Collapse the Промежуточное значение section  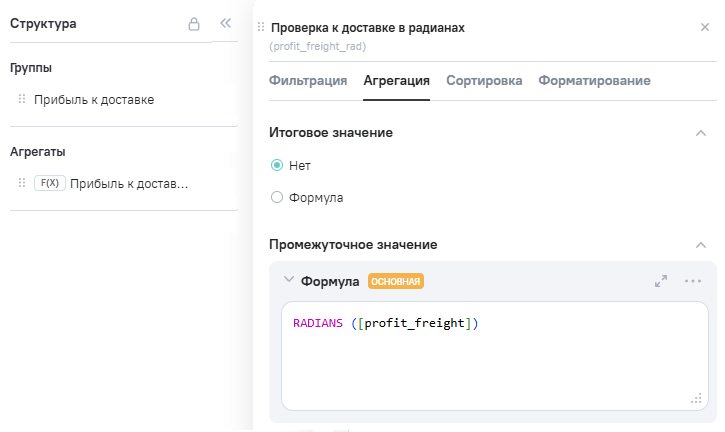click(700, 245)
